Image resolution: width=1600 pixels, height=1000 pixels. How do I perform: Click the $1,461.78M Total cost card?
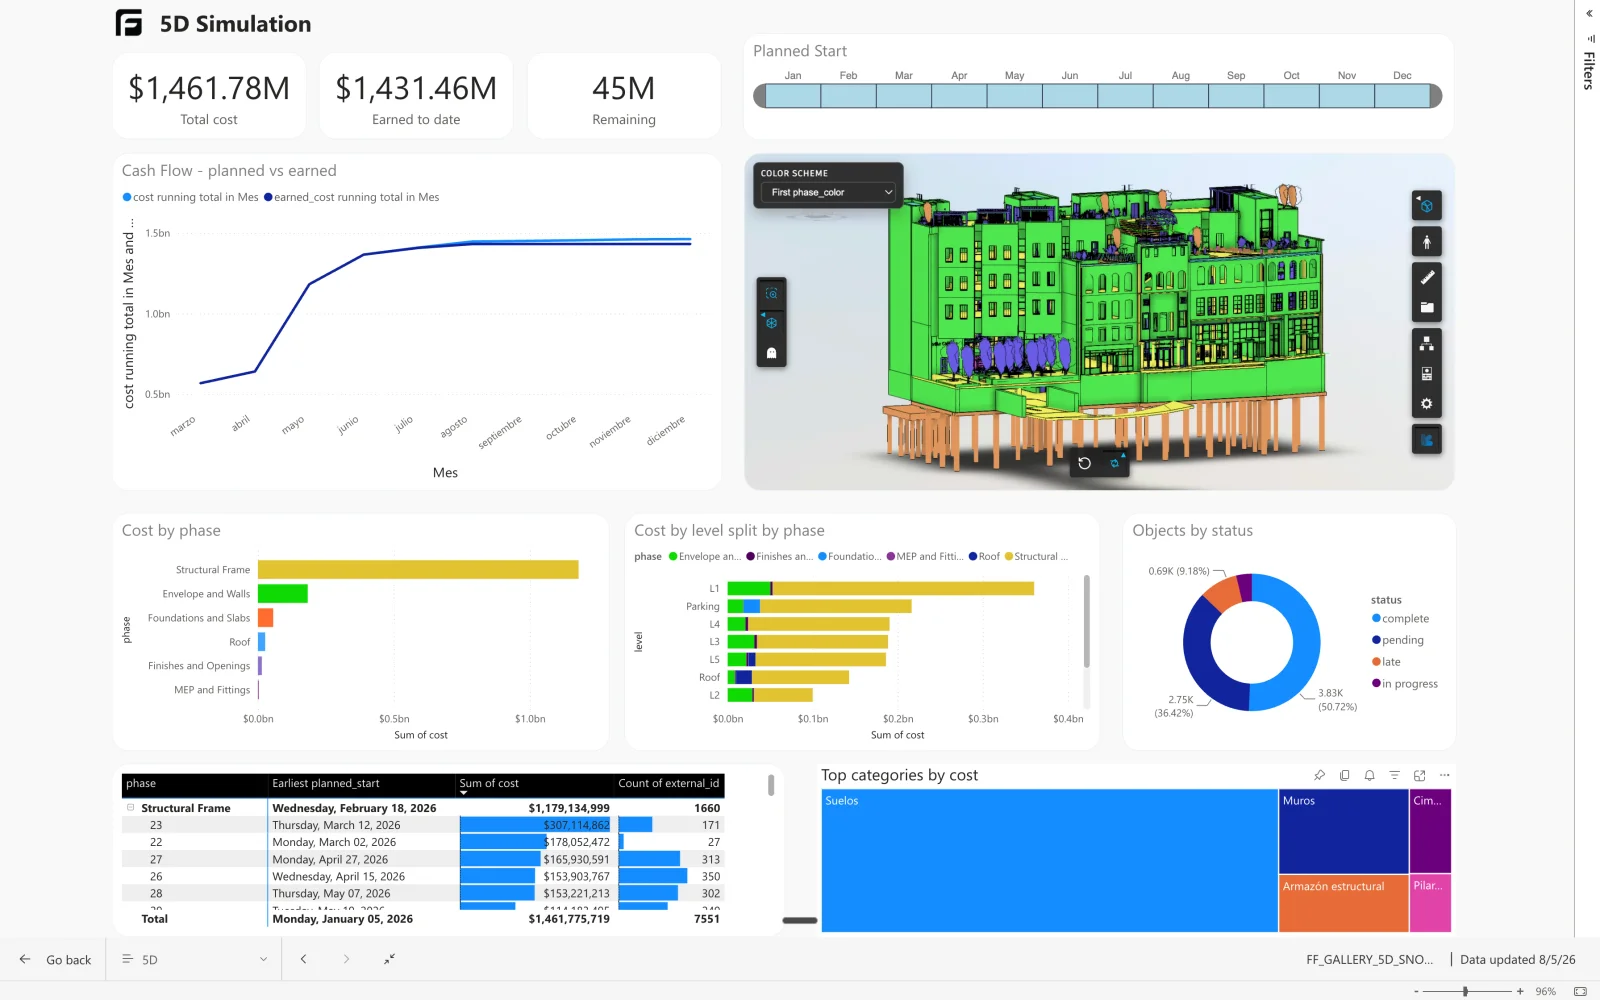click(x=209, y=96)
